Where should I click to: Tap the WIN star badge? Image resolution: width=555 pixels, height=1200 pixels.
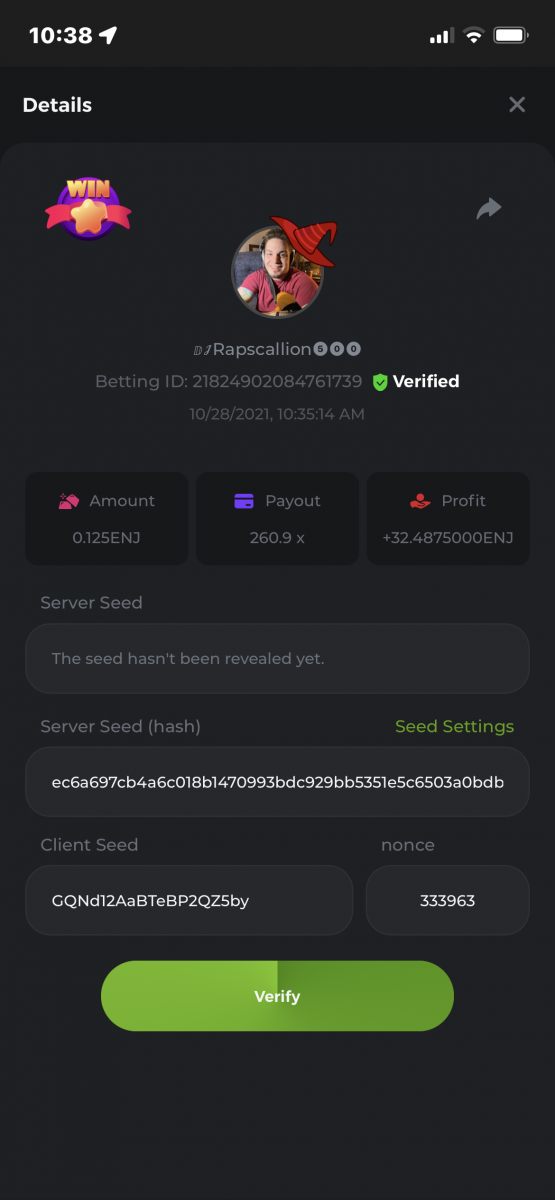coord(88,208)
